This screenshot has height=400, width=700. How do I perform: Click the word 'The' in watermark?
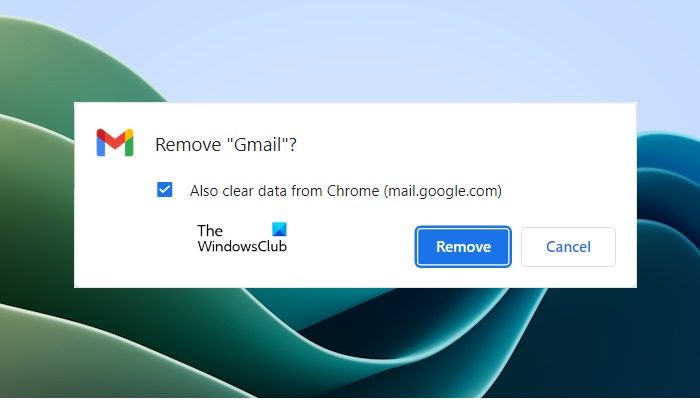pyautogui.click(x=210, y=230)
